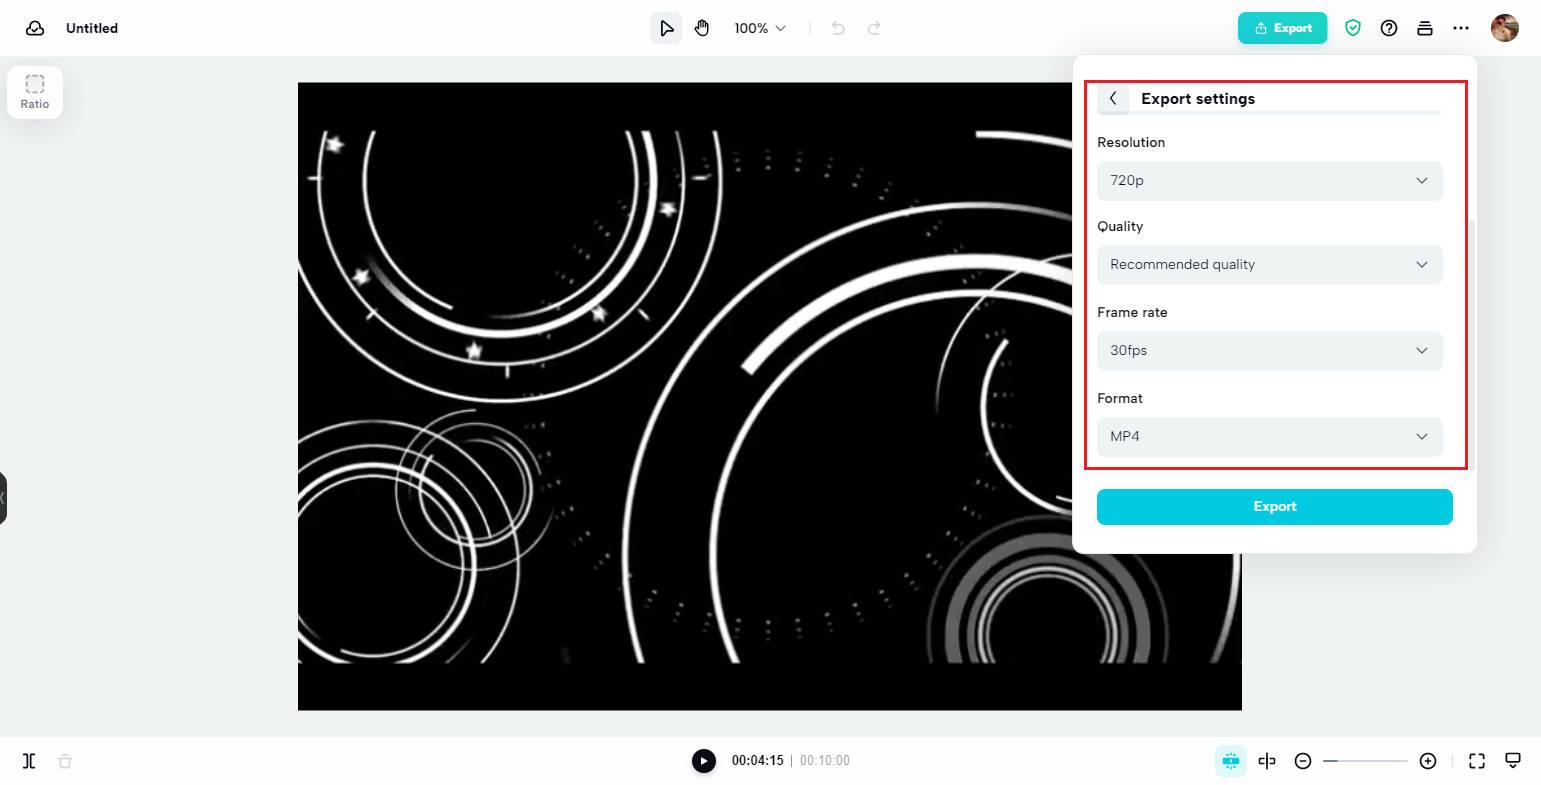1541x785 pixels.
Task: Go back from Export settings panel
Action: tap(1113, 98)
